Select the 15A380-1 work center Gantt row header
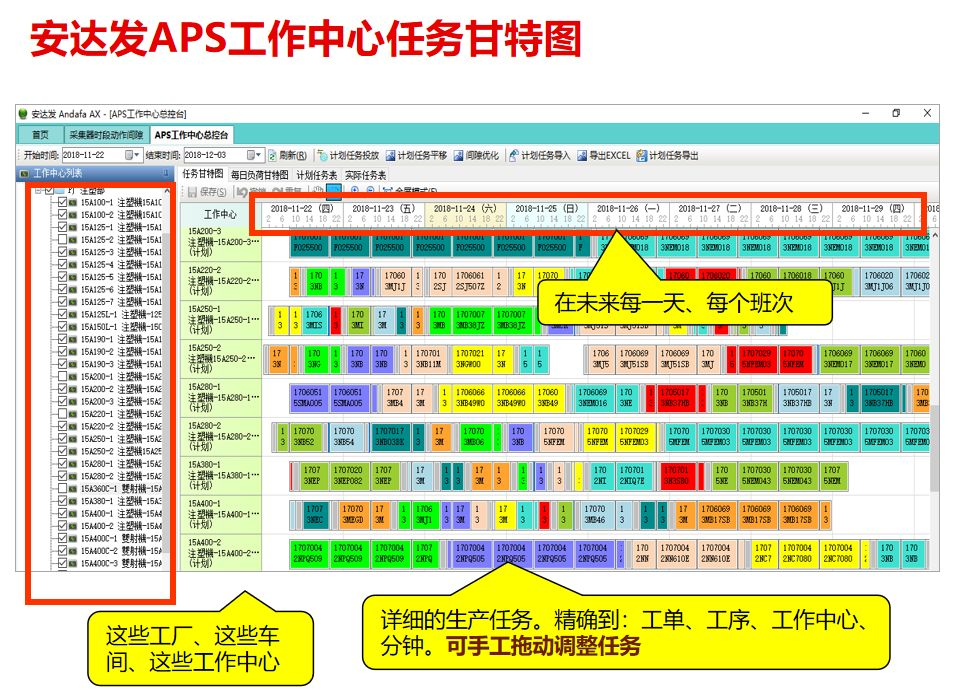 click(221, 476)
